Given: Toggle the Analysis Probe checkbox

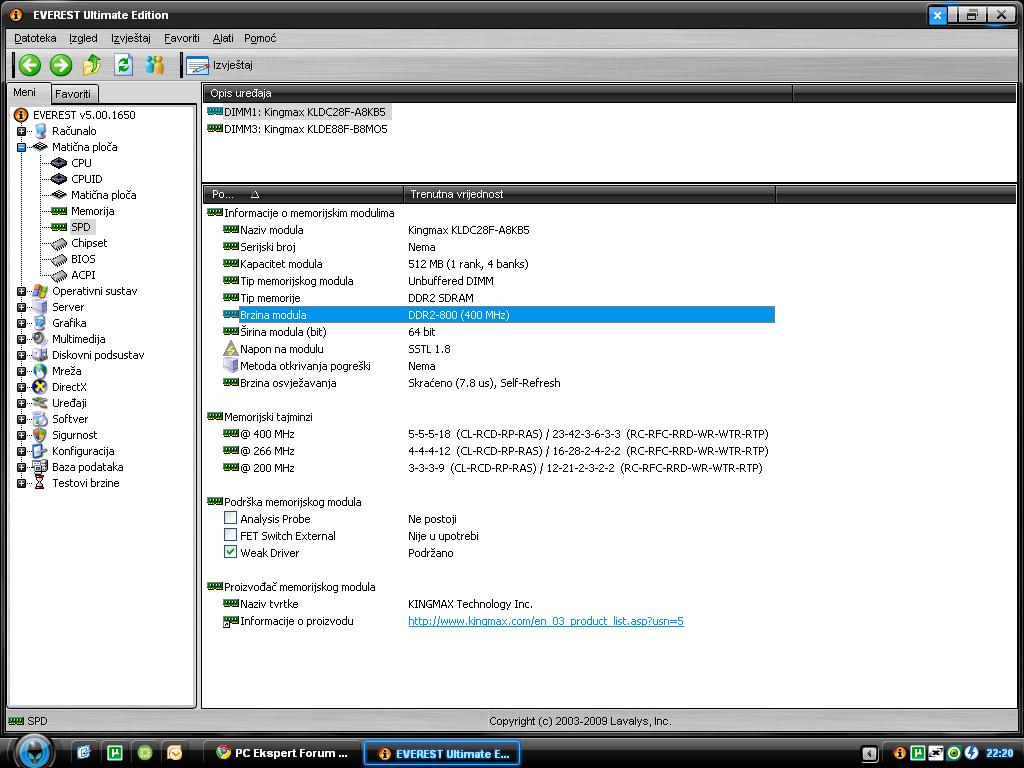Looking at the screenshot, I should (231, 518).
